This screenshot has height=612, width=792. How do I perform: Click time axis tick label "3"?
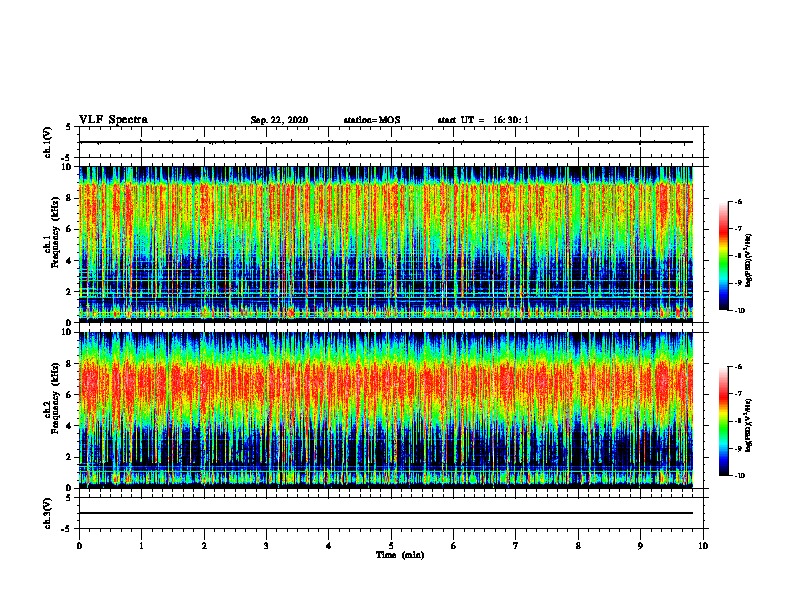point(266,546)
